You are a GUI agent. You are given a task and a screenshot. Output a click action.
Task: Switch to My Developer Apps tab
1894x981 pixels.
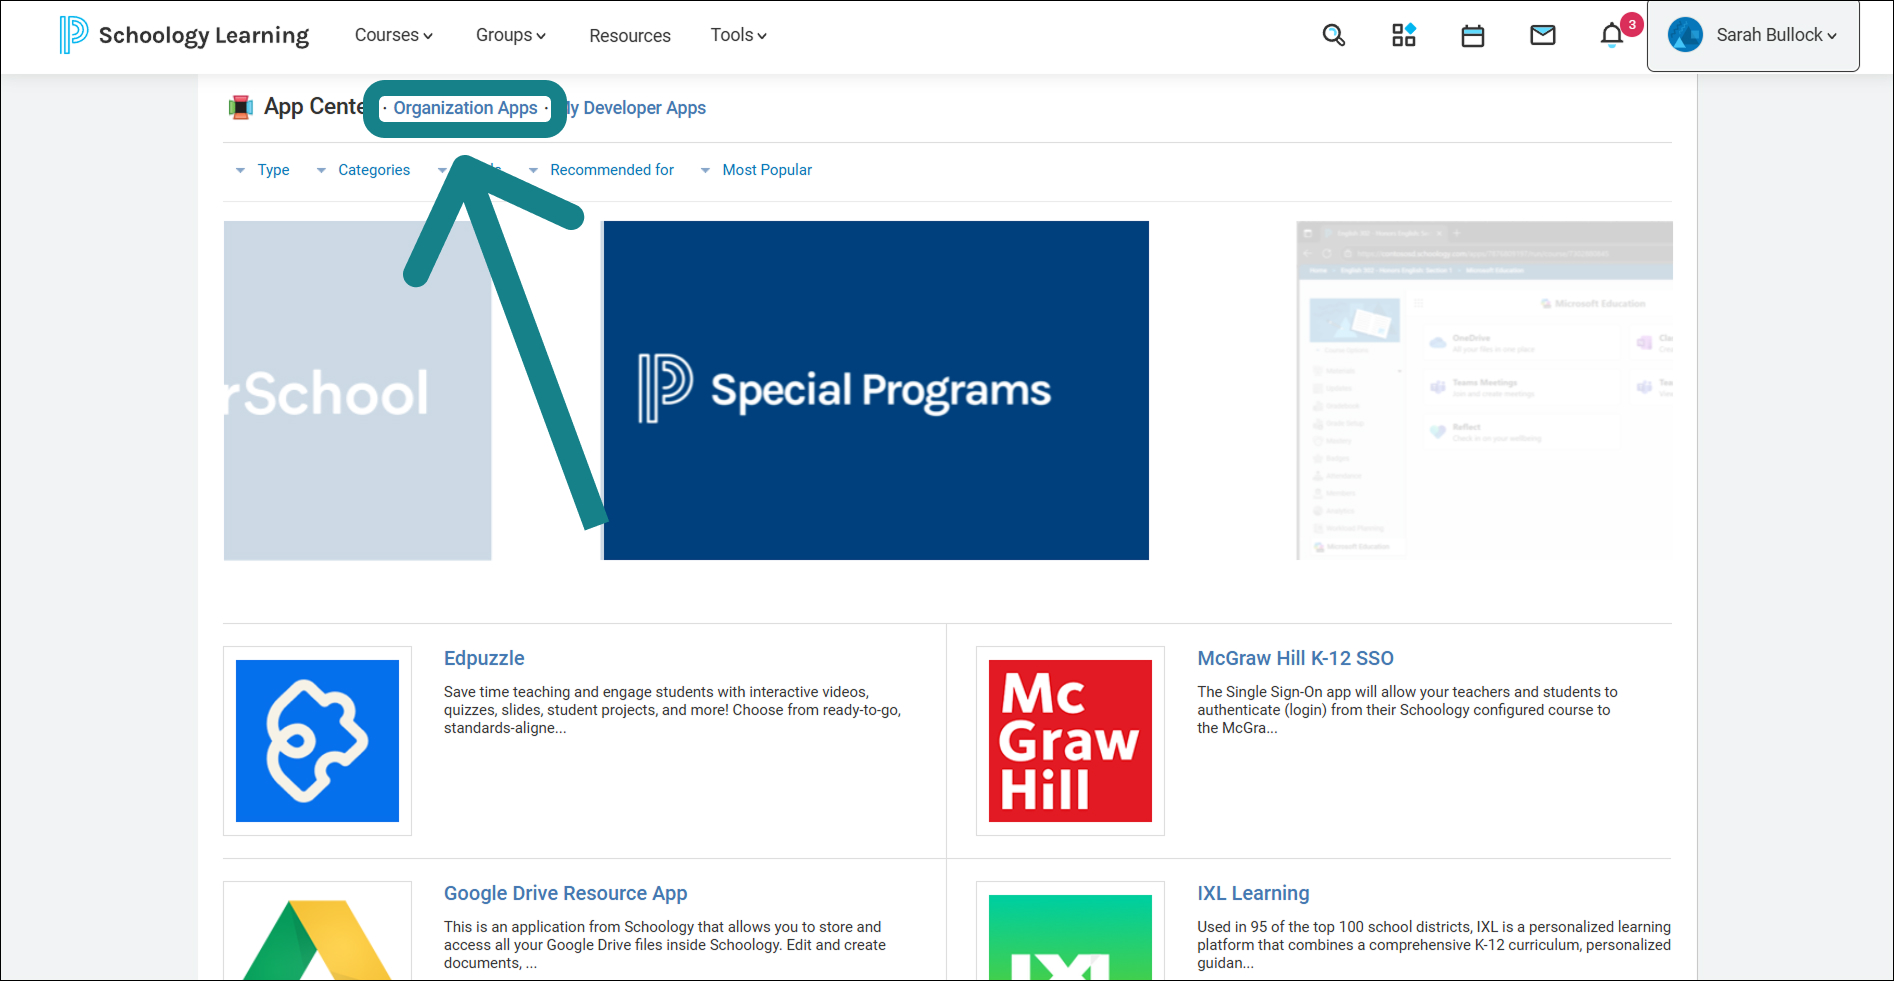636,108
